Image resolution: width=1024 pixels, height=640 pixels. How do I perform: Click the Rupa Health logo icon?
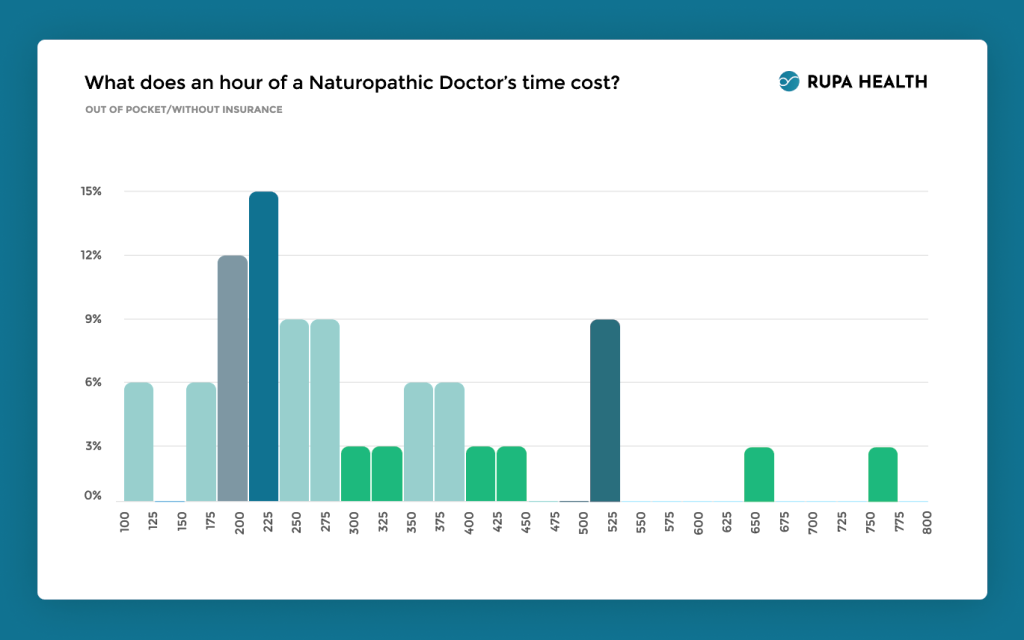click(x=789, y=82)
